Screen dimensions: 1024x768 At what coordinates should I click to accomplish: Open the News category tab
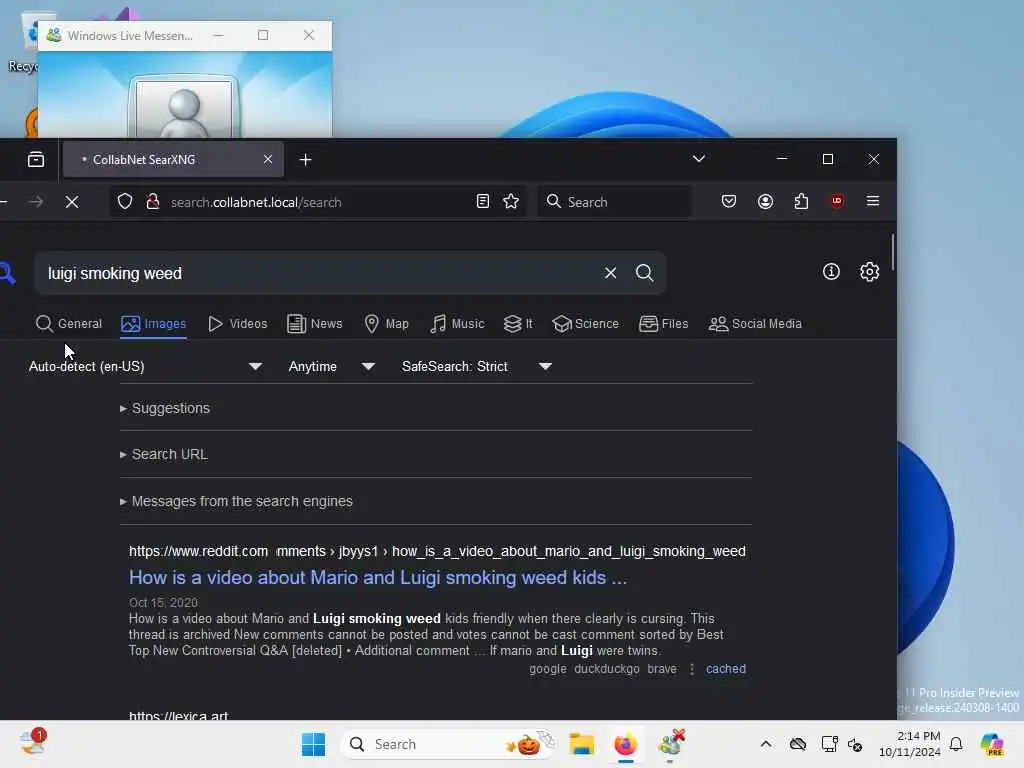coord(314,323)
